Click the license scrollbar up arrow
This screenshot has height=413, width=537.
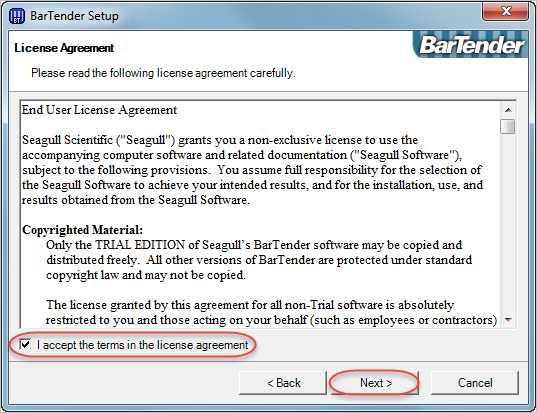(508, 110)
